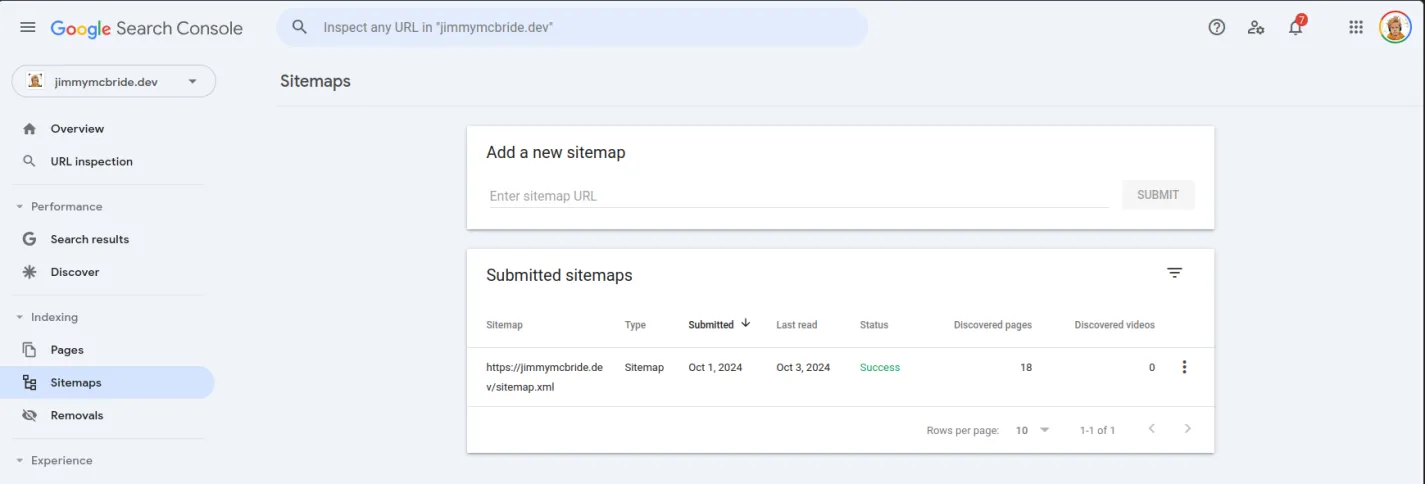Viewport: 1425px width, 484px height.
Task: Click the Sitemaps page heading
Action: click(315, 81)
